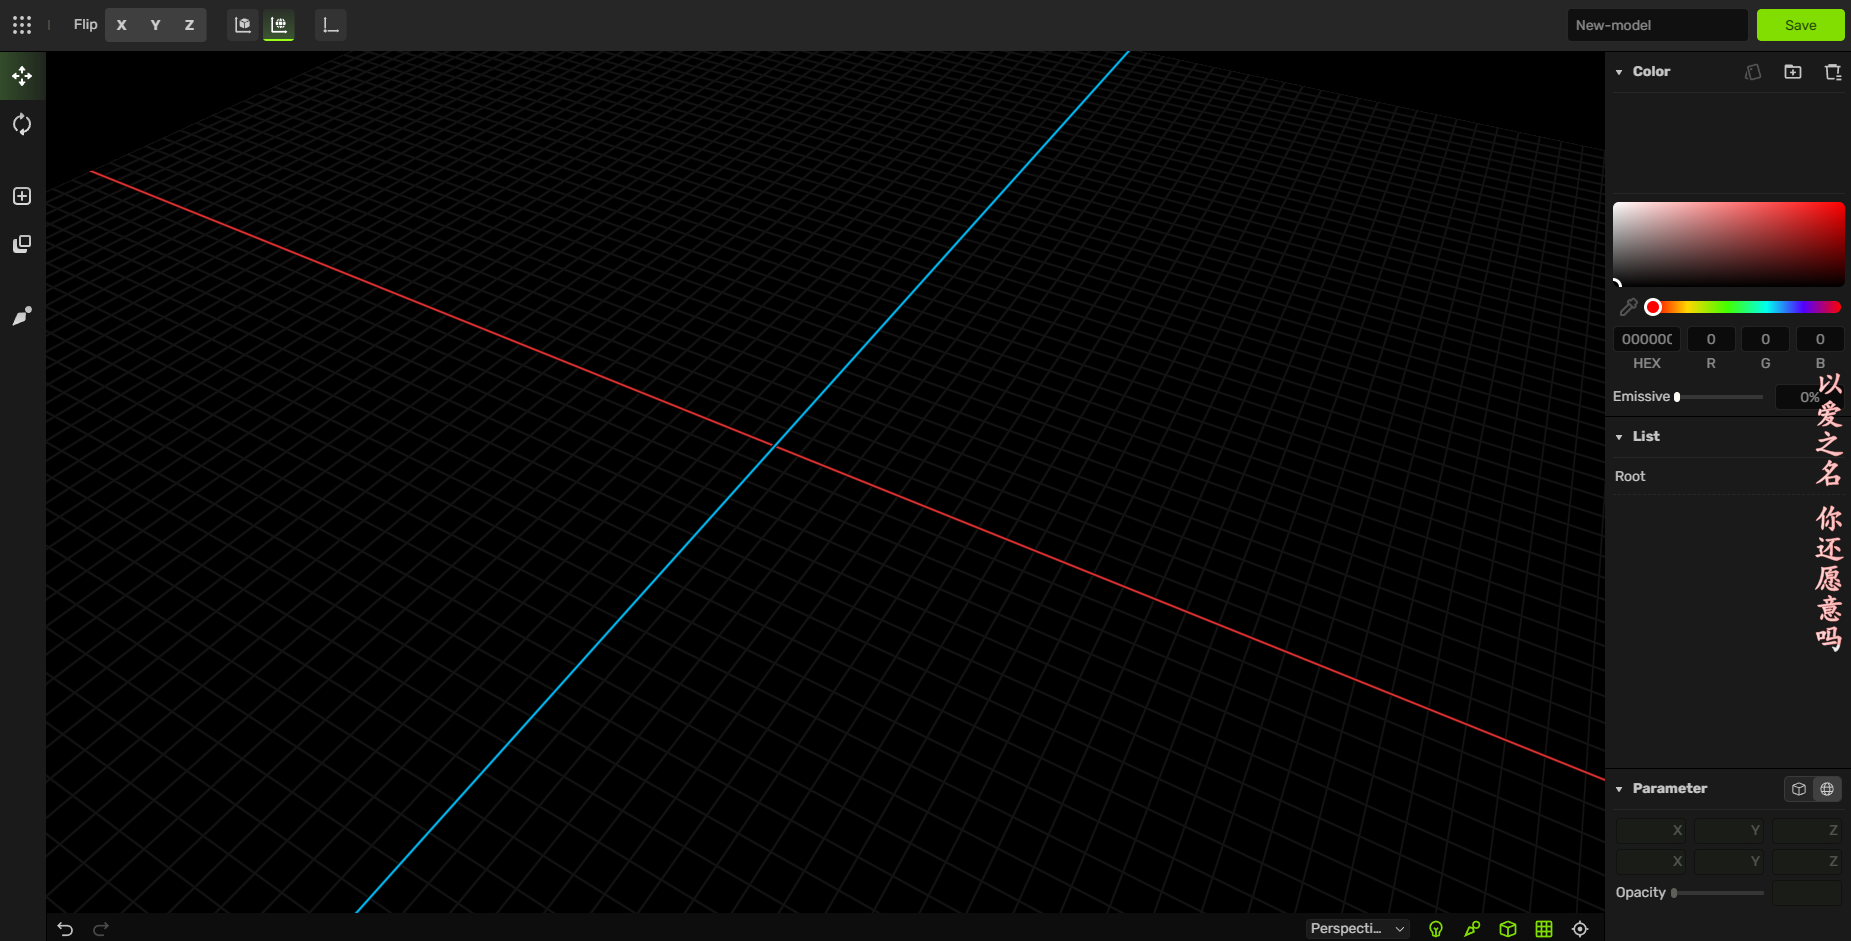
Task: Select the Rotate tool
Action: click(x=22, y=124)
